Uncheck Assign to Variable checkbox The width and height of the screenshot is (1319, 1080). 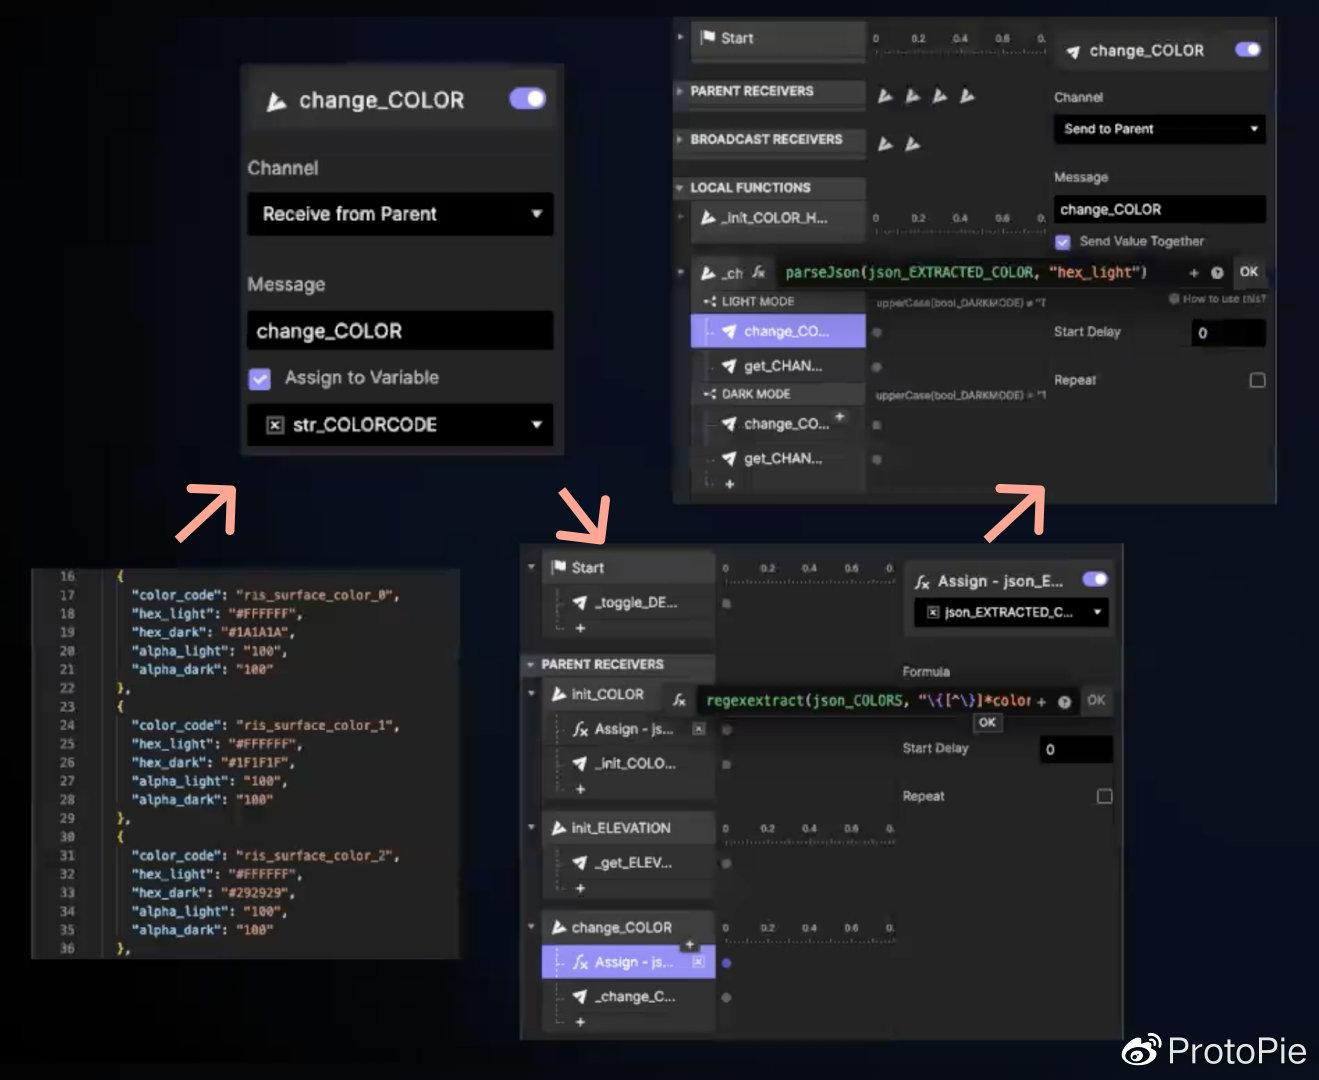tap(260, 378)
